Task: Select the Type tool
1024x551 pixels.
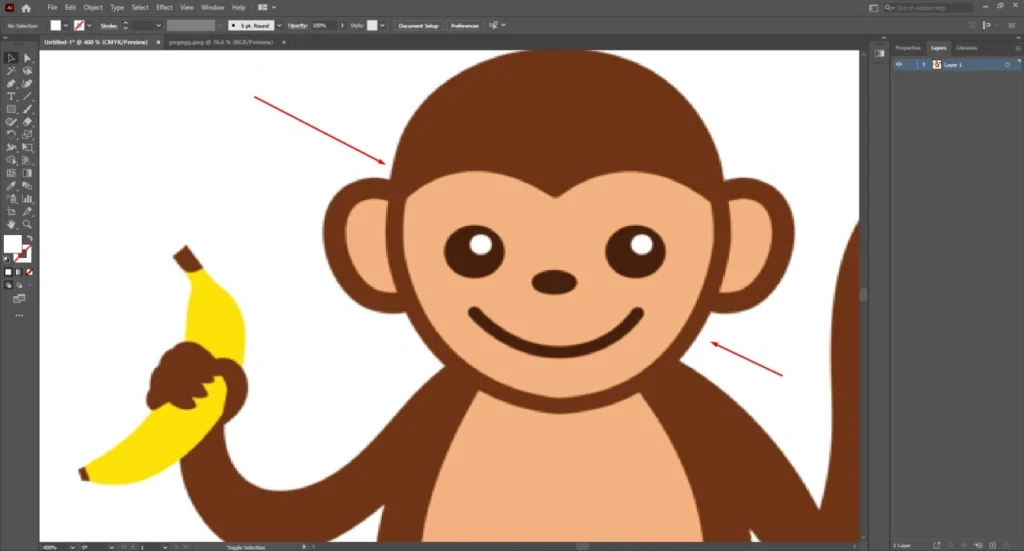Action: point(11,97)
